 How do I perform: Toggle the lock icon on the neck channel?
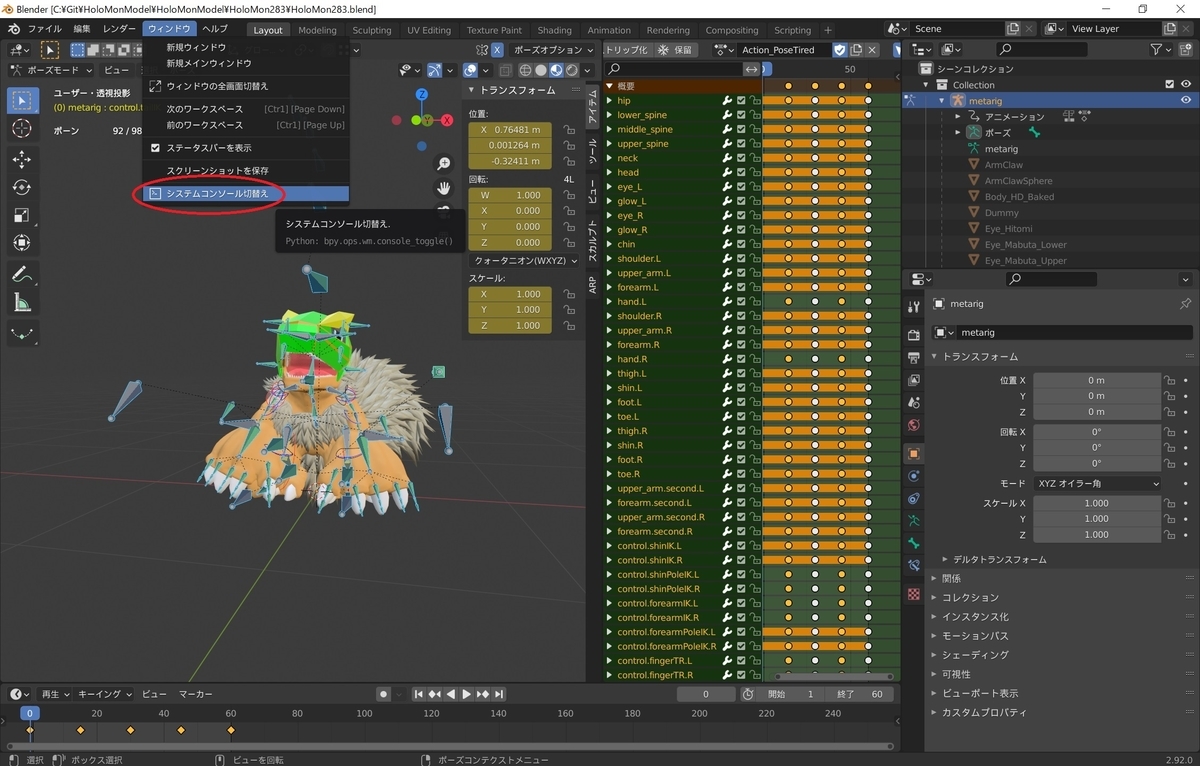756,158
